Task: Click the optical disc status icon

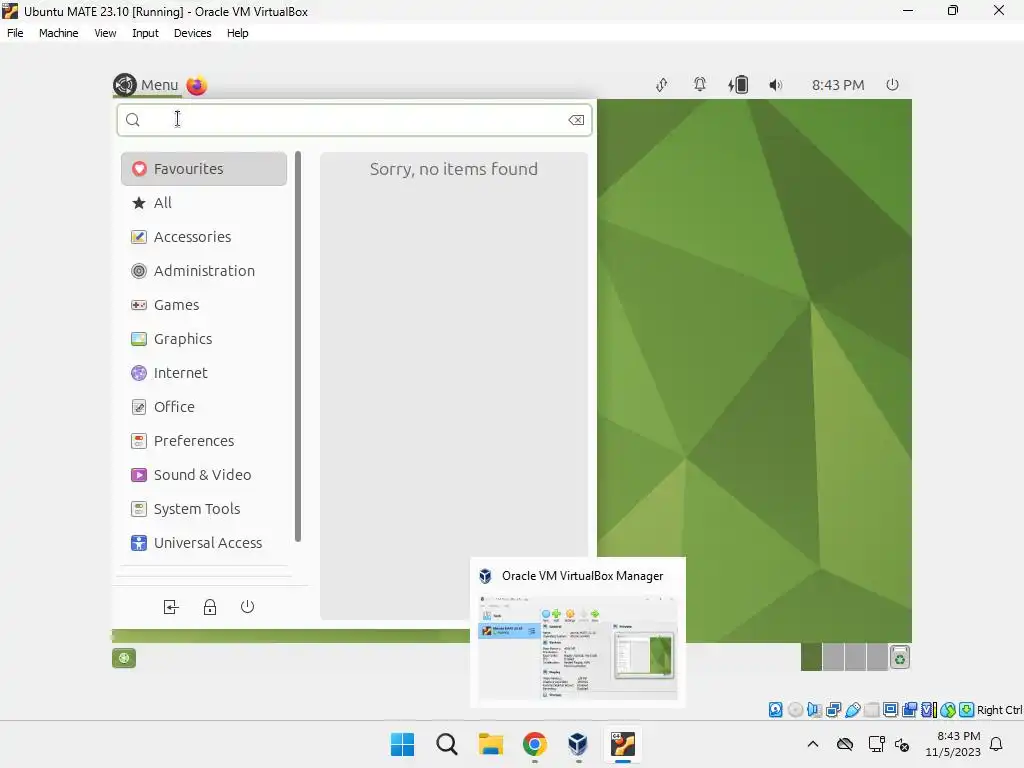Action: (795, 710)
